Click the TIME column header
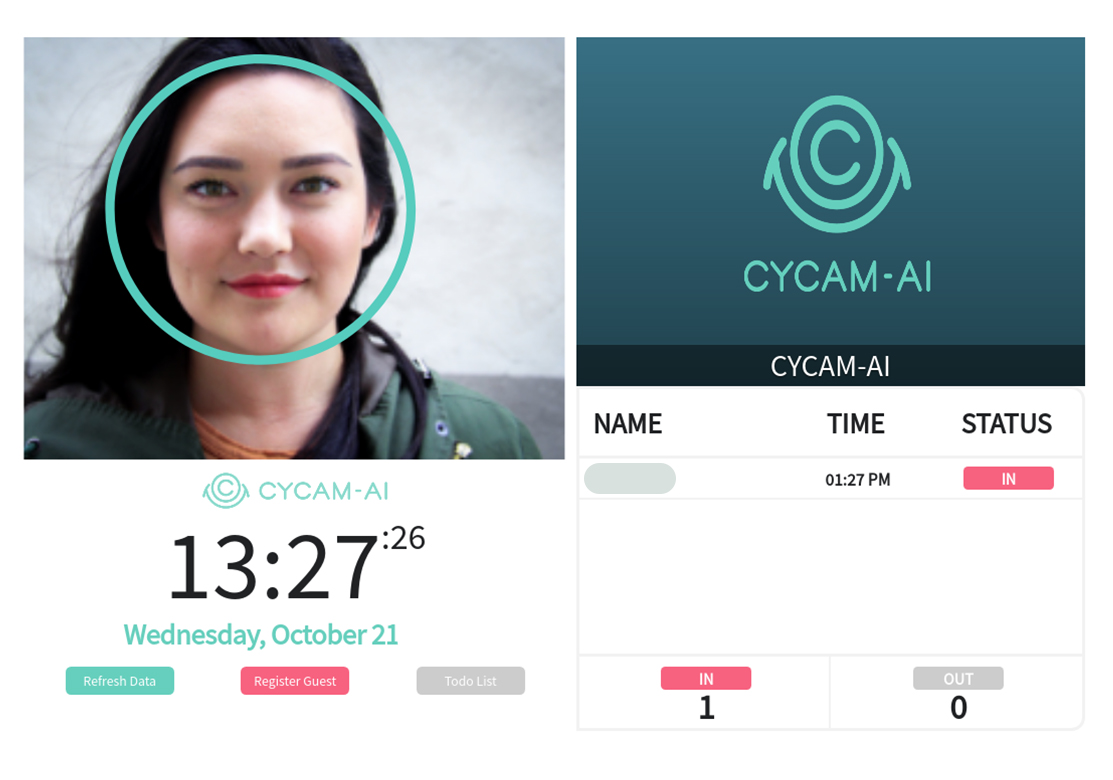 pyautogui.click(x=855, y=424)
